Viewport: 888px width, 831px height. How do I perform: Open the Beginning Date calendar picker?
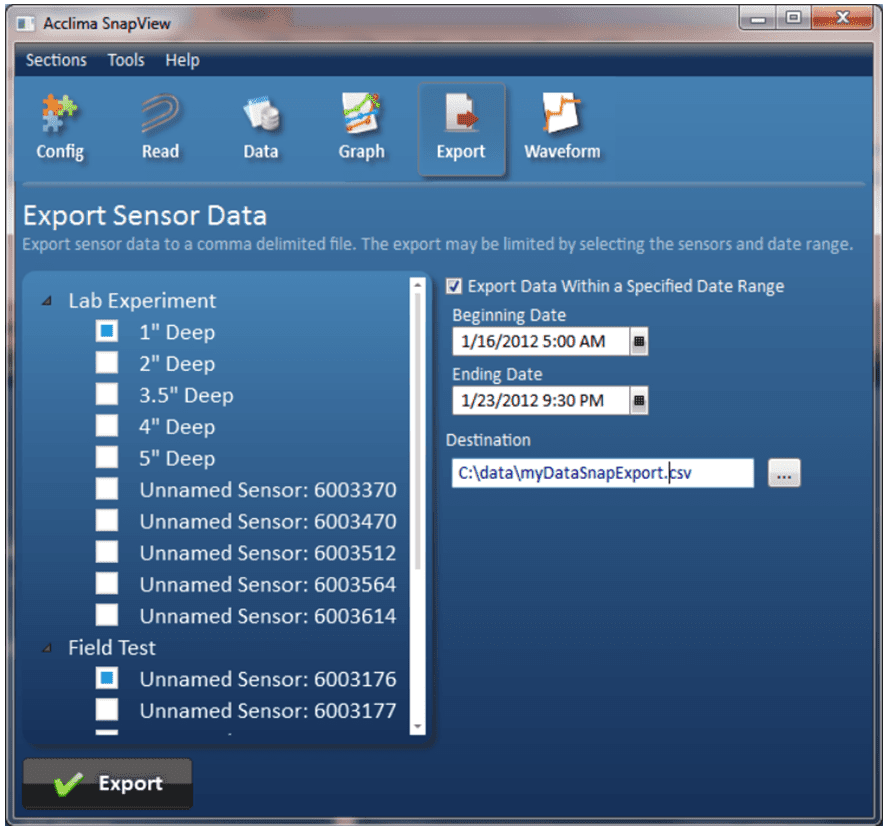640,341
